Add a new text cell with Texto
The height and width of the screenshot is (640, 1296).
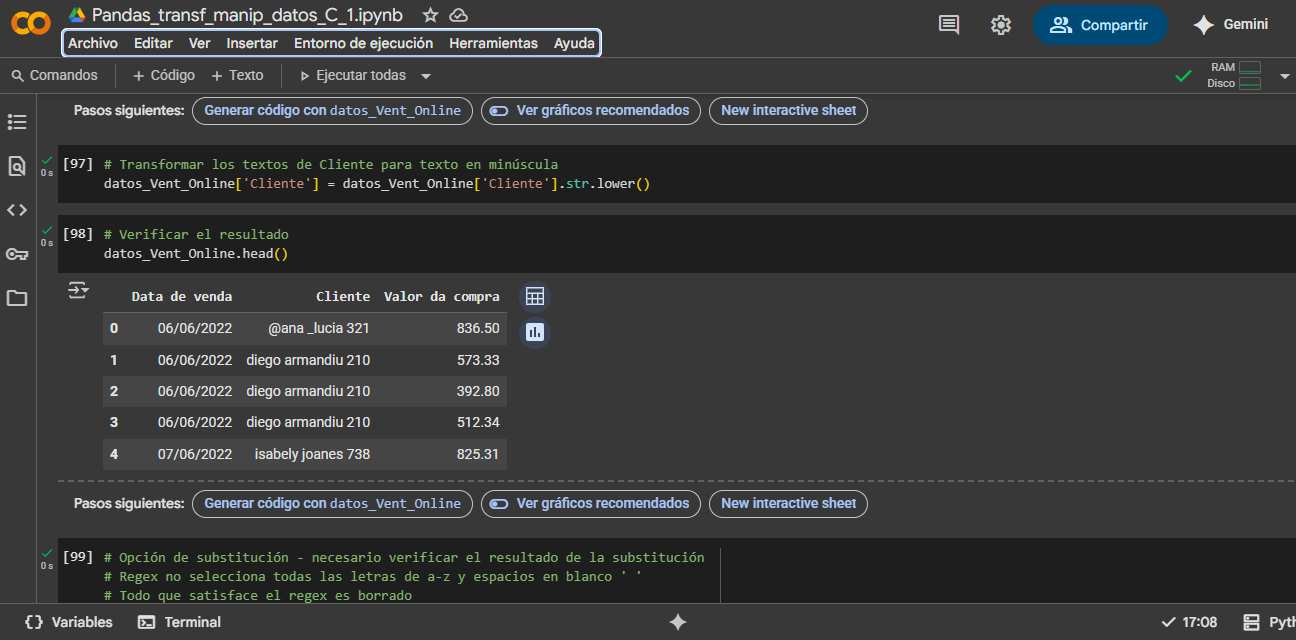click(x=237, y=76)
